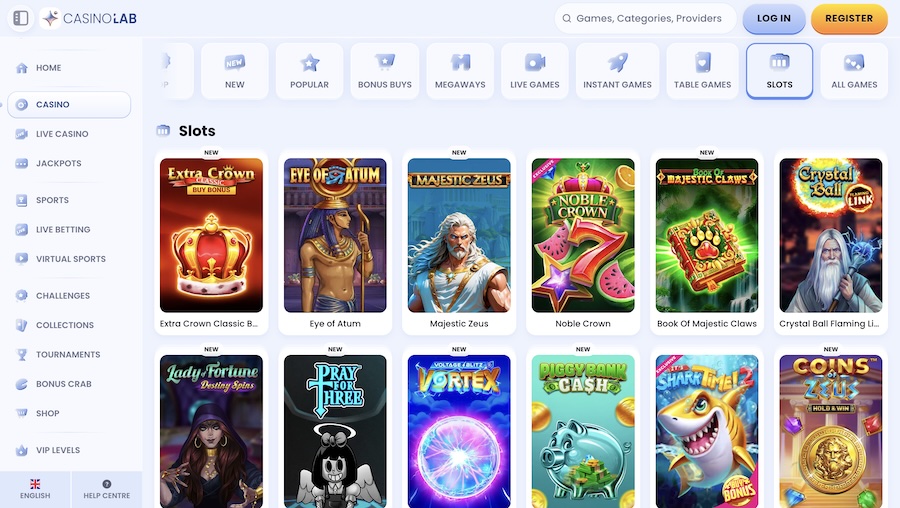
Task: Open the Help Centre link
Action: (106, 489)
